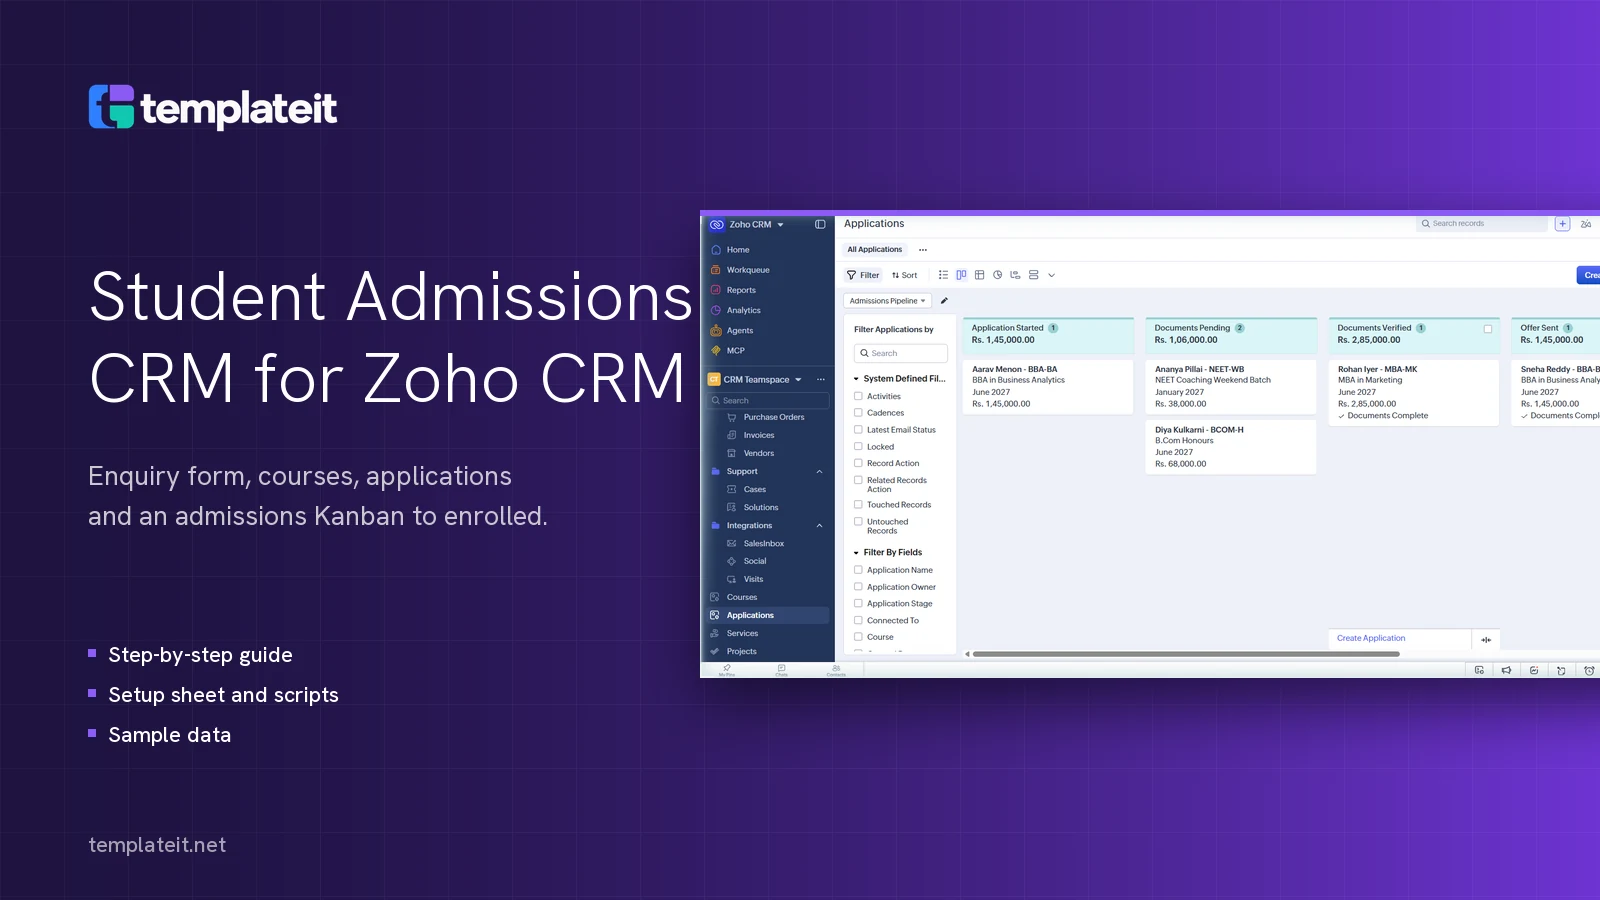Open Contacts in the bottom bar
Viewport: 1600px width, 900px height.
point(836,670)
